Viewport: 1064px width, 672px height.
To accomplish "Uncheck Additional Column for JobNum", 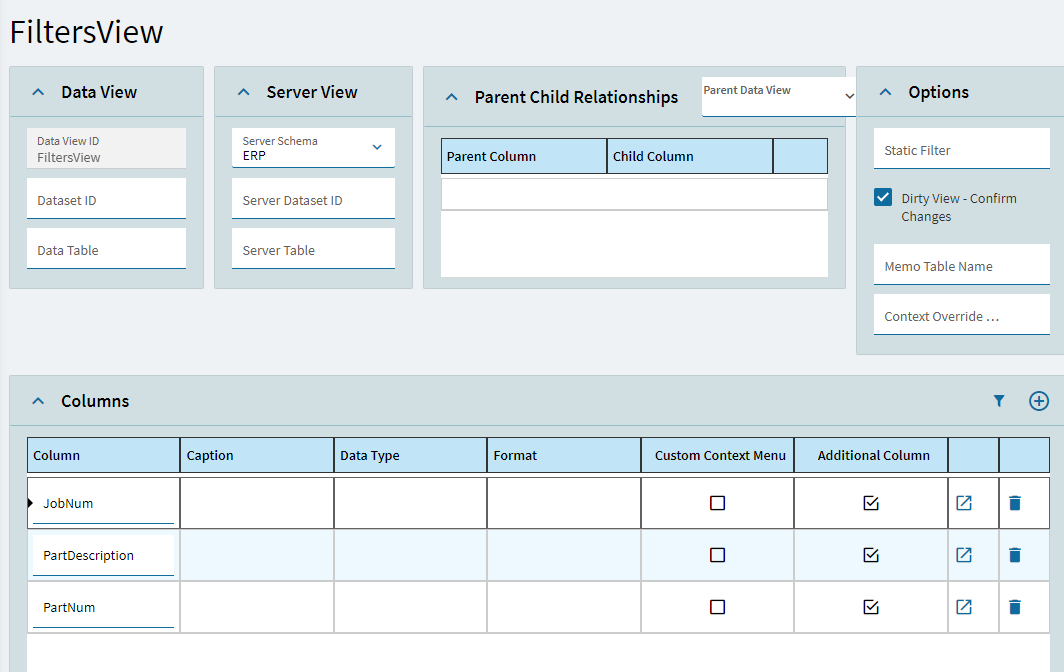I will pos(871,503).
